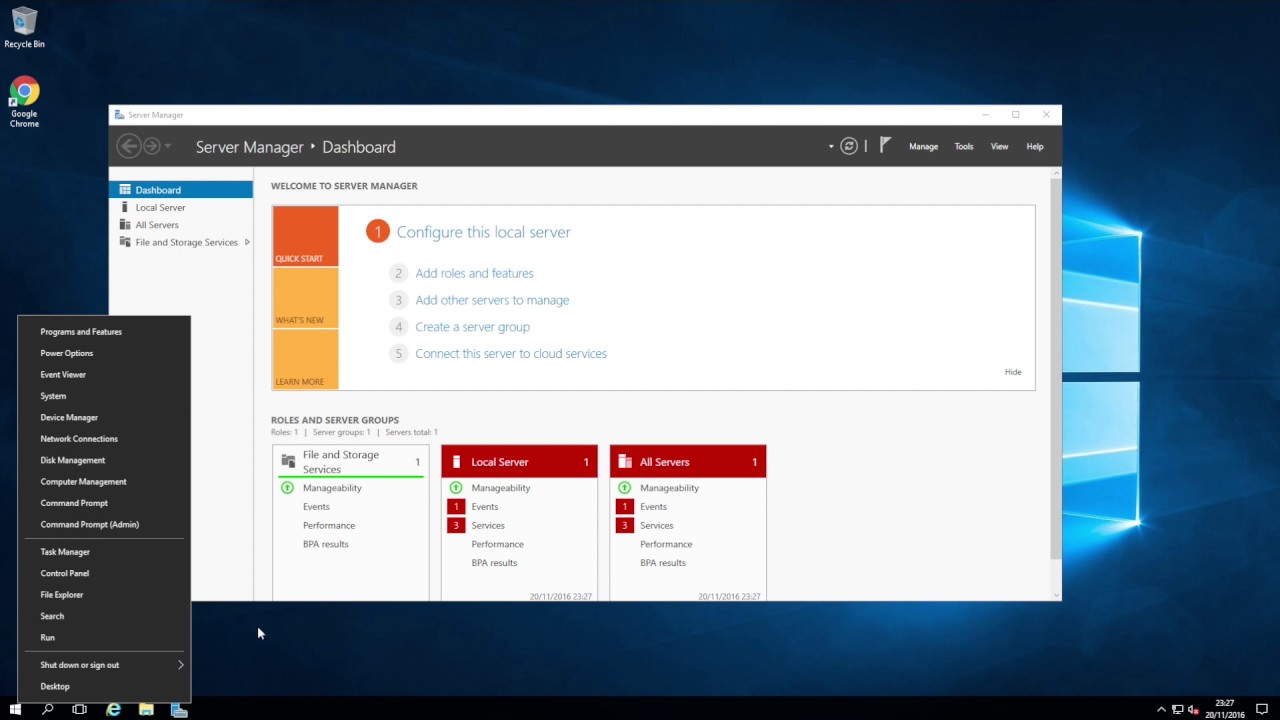Click File and Storage Services sidebar icon
1280x720 pixels.
(125, 242)
